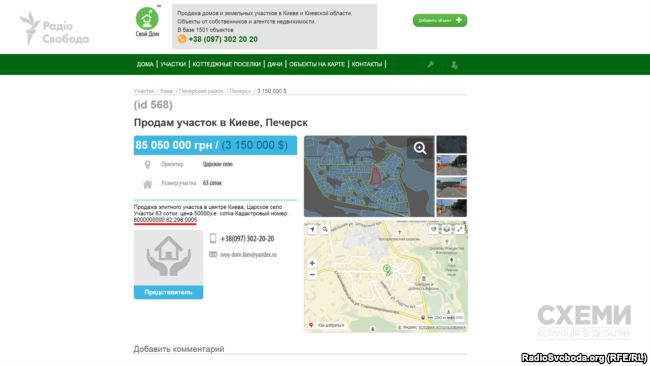The height and width of the screenshot is (366, 650).
Task: Click the svoy-dom.kiev@yandex.ru email link
Action: 248,255
